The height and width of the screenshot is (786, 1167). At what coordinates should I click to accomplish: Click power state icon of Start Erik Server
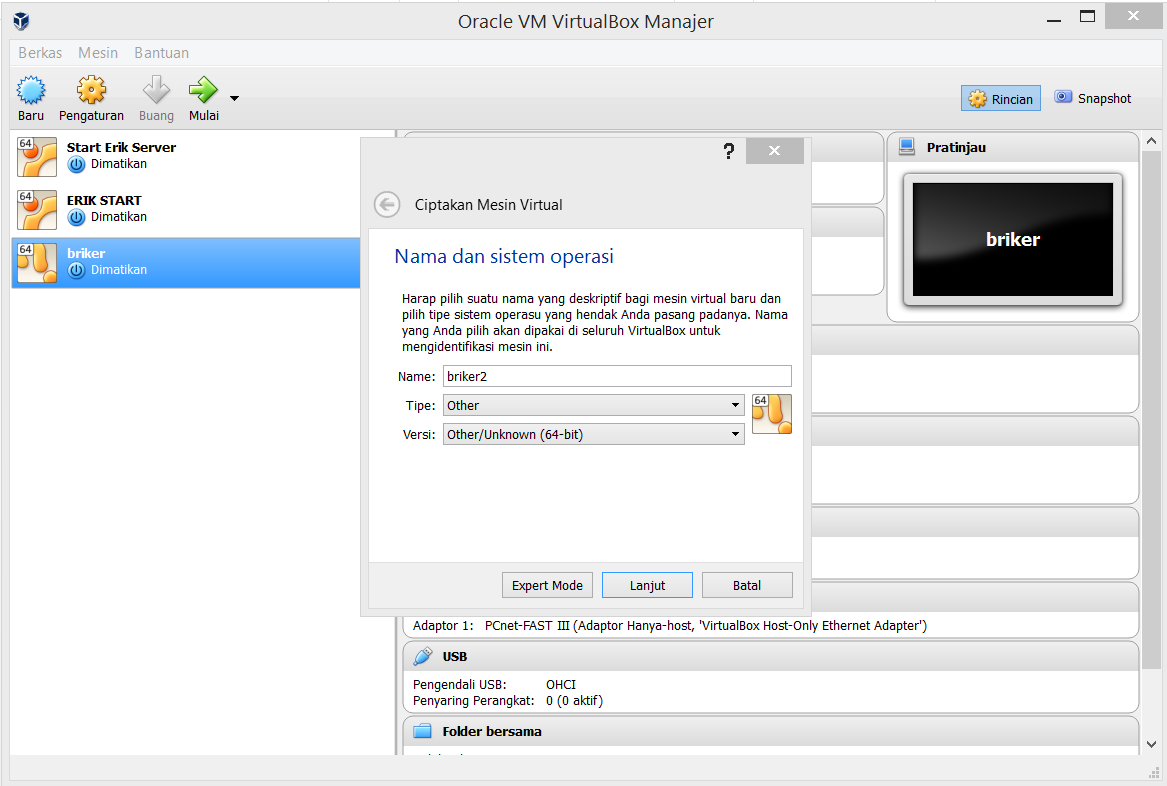(76, 164)
